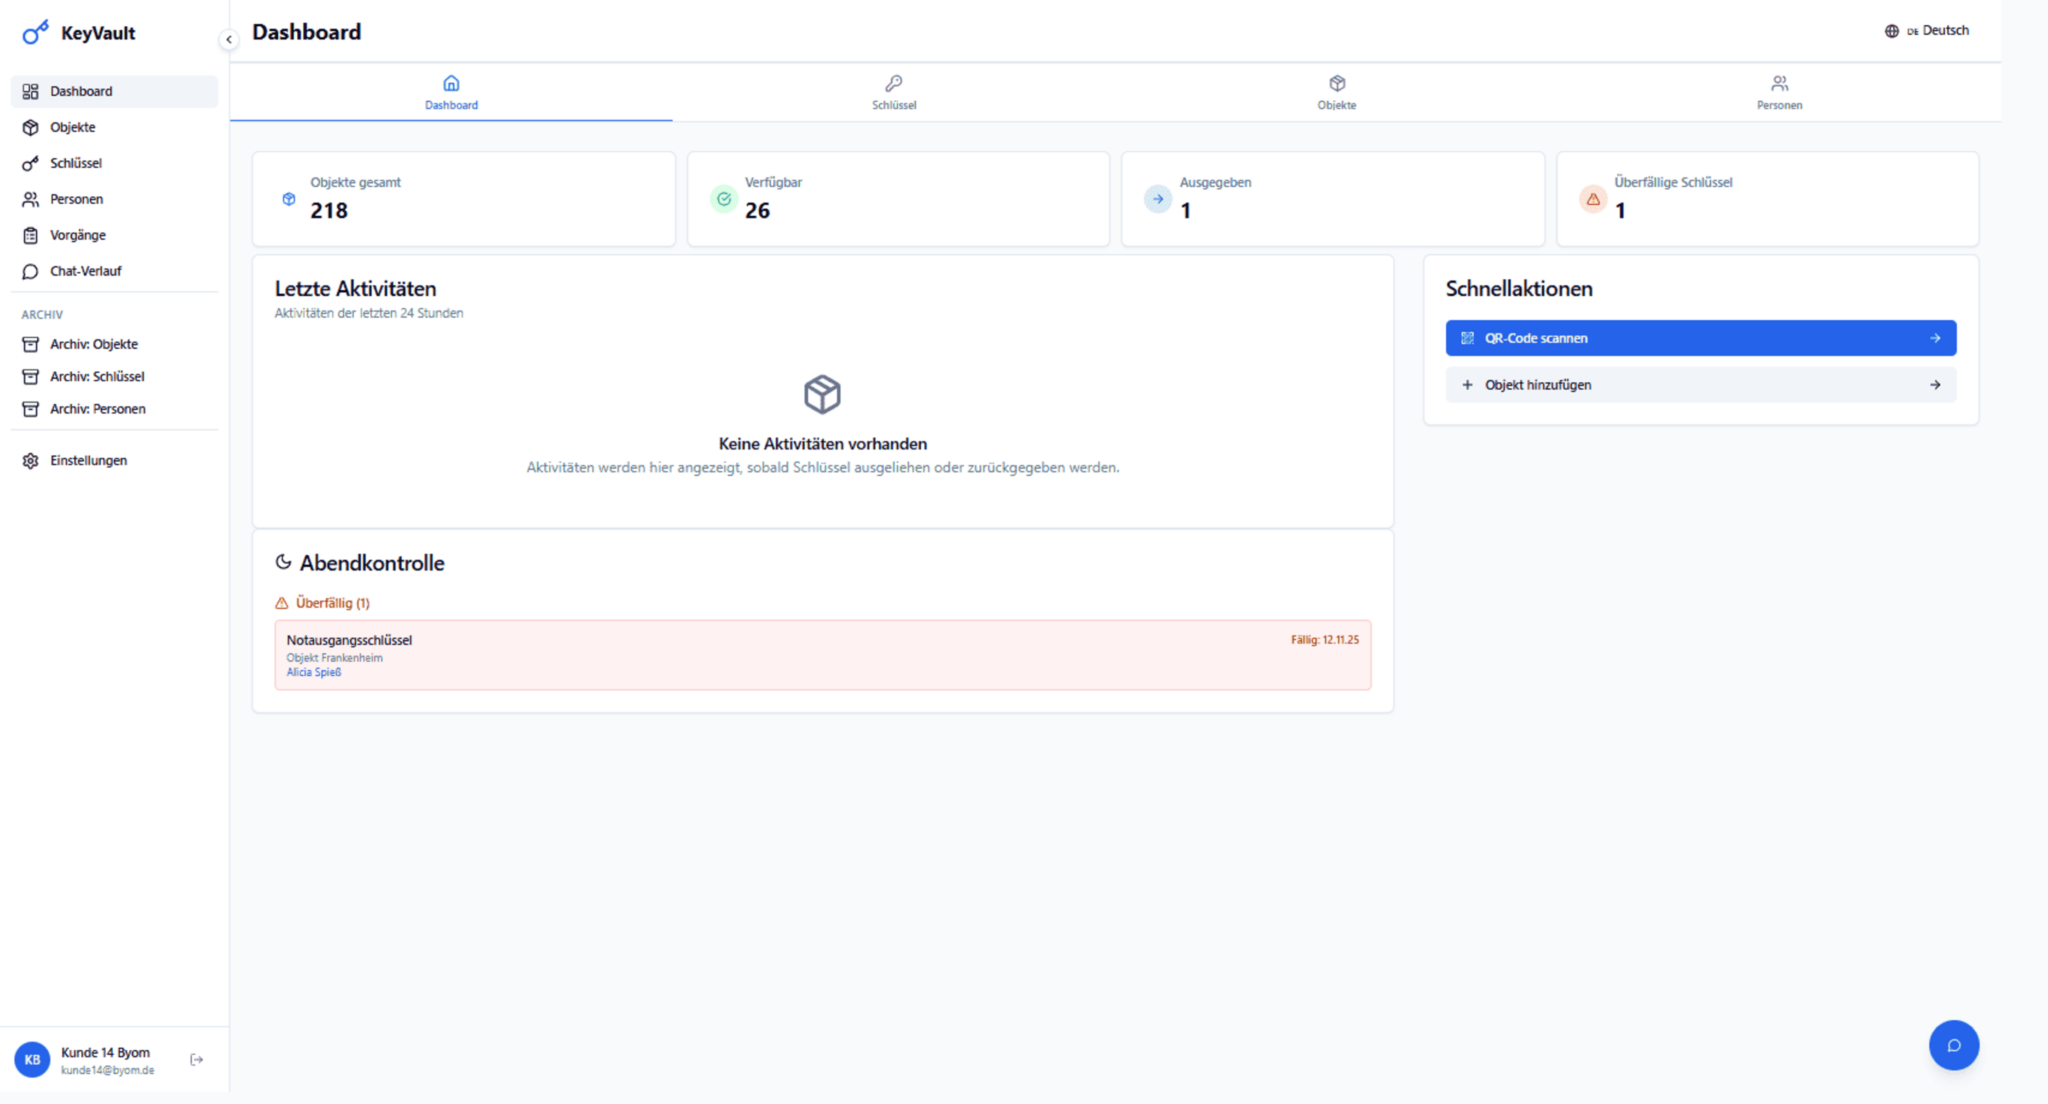Open the floating chat bubble button
The width and height of the screenshot is (2048, 1104).
click(1953, 1045)
